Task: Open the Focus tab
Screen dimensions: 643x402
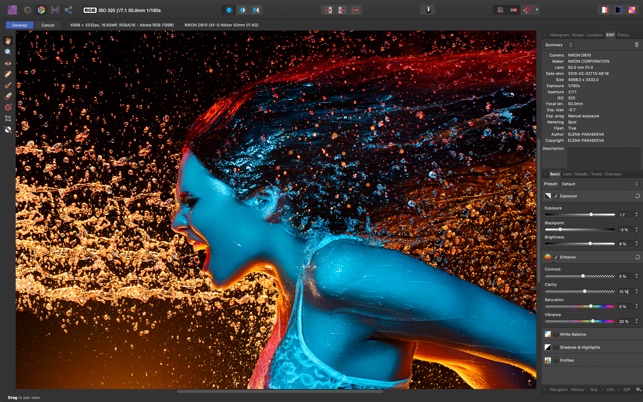Action: [623, 35]
